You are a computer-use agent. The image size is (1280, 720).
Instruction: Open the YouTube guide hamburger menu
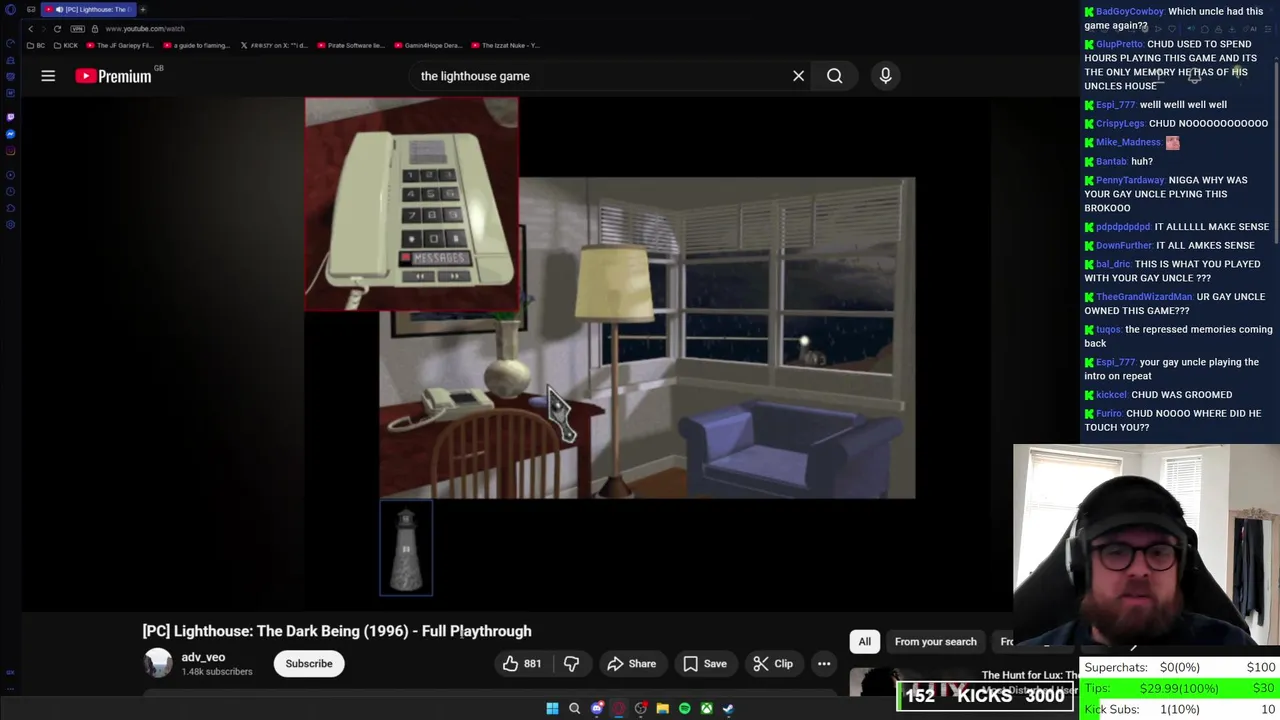[48, 76]
